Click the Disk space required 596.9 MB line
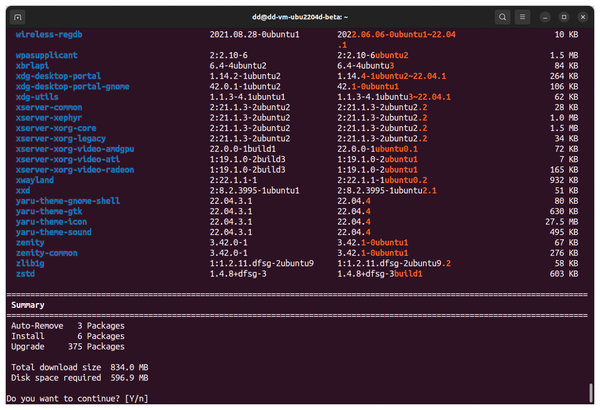Viewport: 600px width, 410px height. point(80,377)
